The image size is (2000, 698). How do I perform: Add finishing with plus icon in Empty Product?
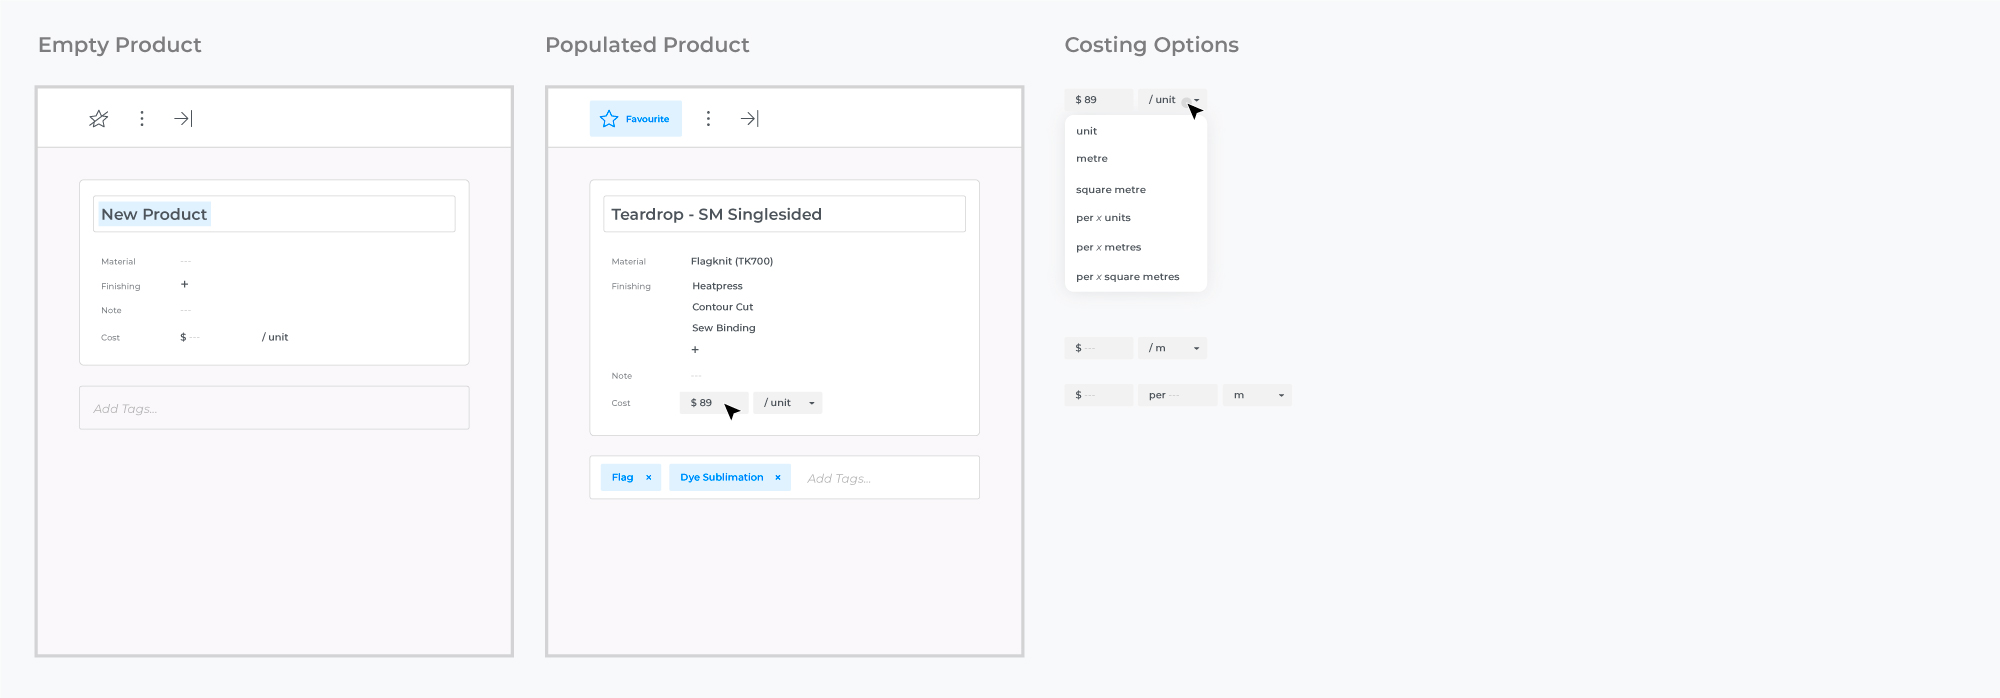coord(185,285)
